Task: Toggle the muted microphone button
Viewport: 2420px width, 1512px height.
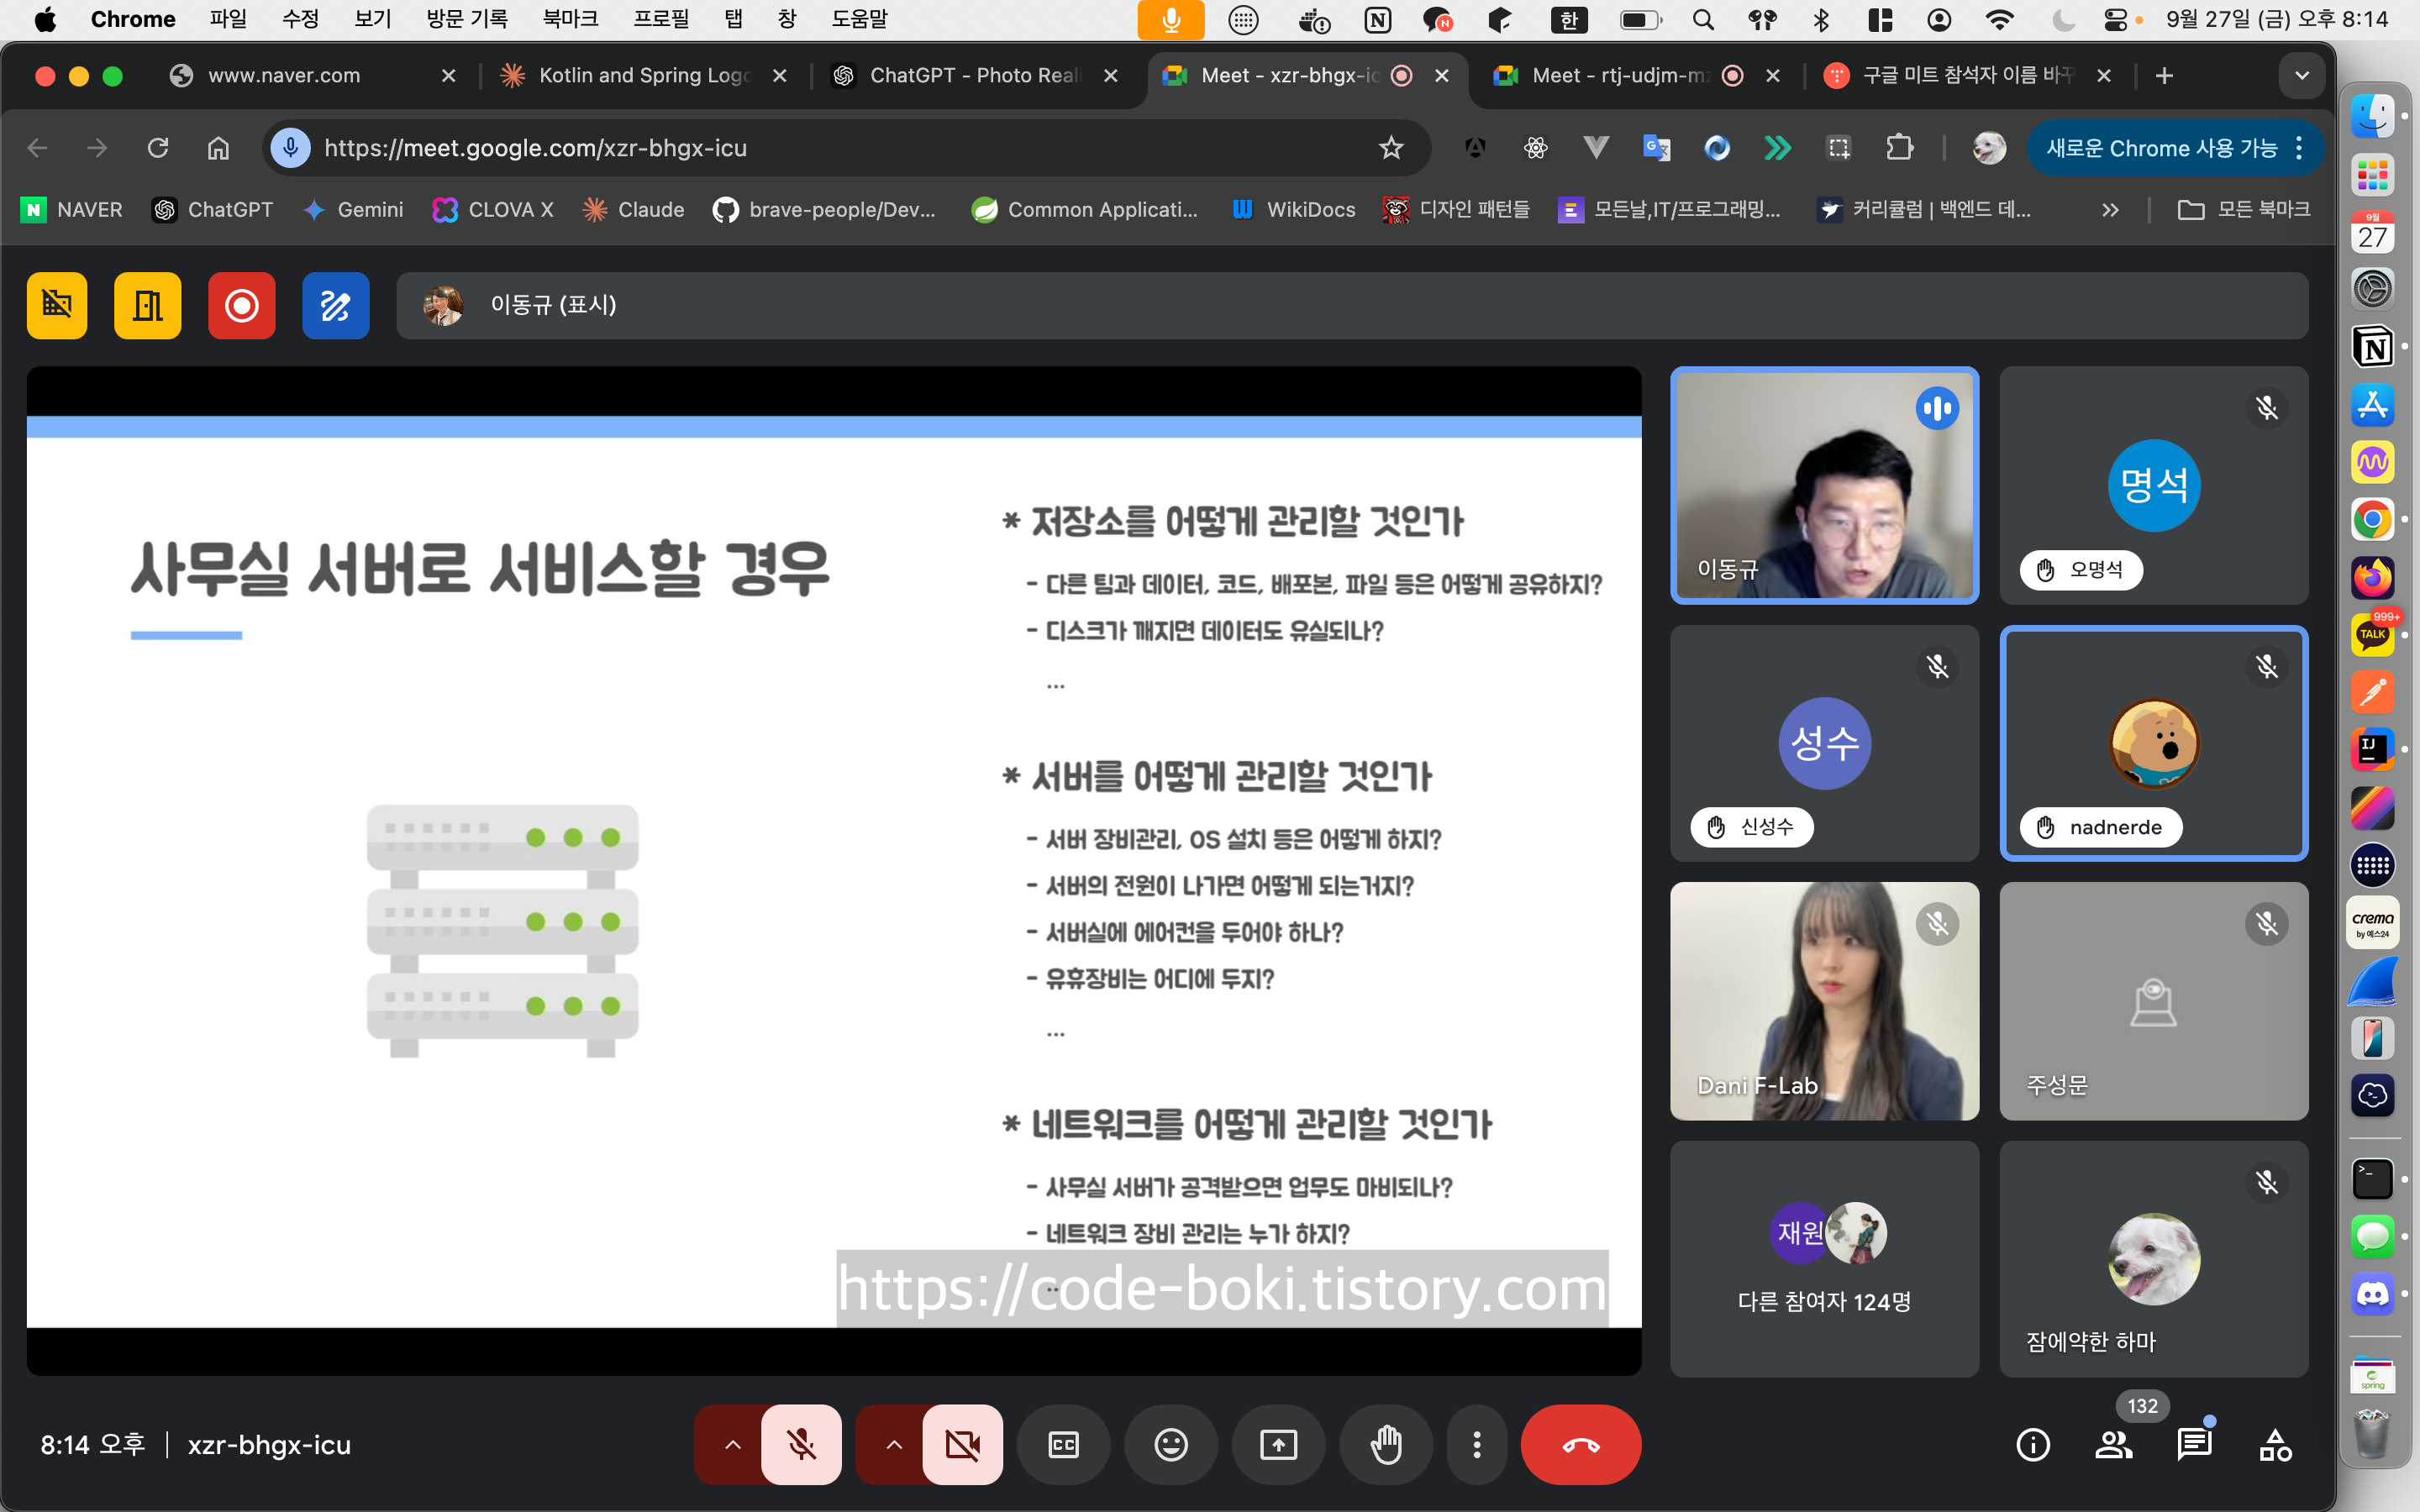Action: click(801, 1444)
